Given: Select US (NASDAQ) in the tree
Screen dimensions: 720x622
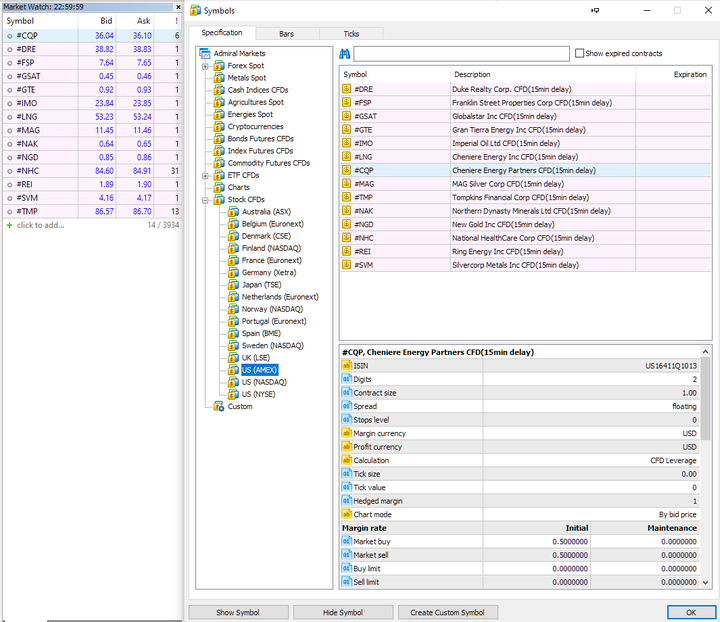Looking at the screenshot, I should pos(264,382).
